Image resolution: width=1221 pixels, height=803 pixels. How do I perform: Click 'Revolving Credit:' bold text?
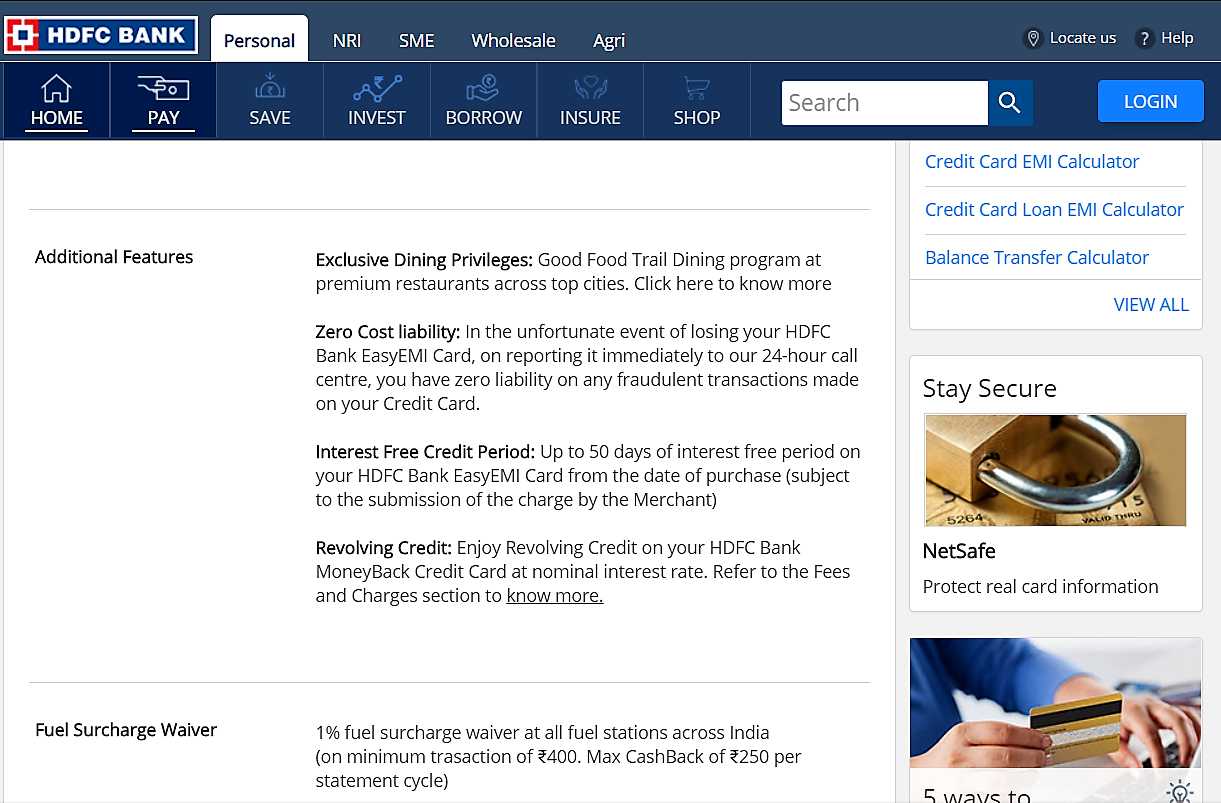click(x=384, y=548)
